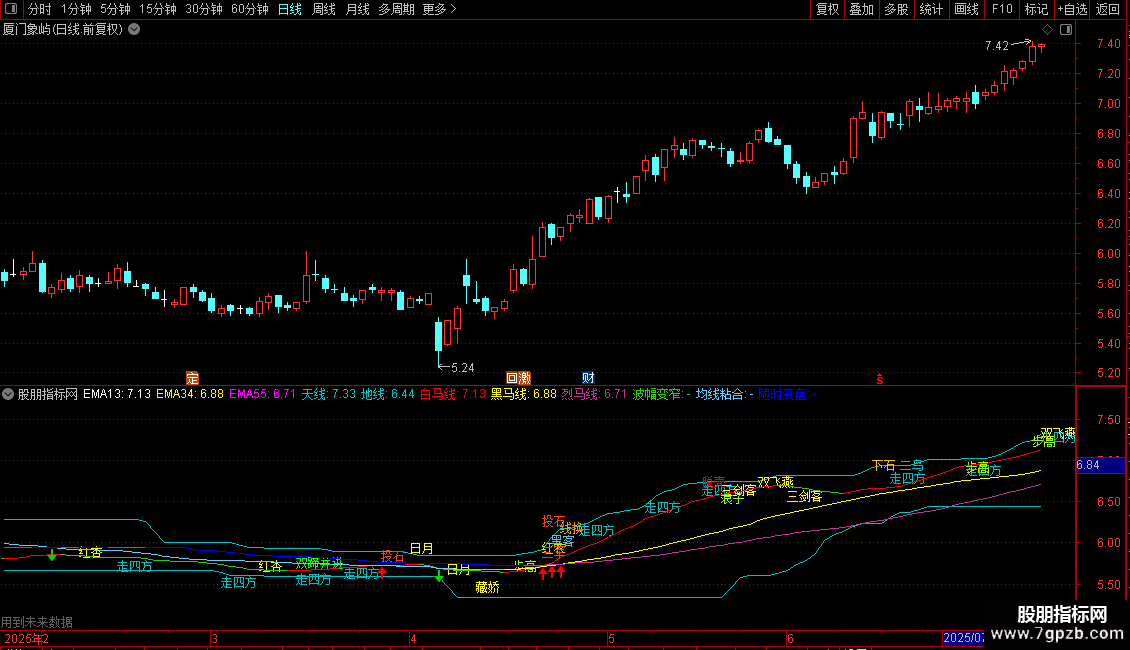The image size is (1130, 650).
Task: Open F10 company info
Action: pyautogui.click(x=1002, y=9)
